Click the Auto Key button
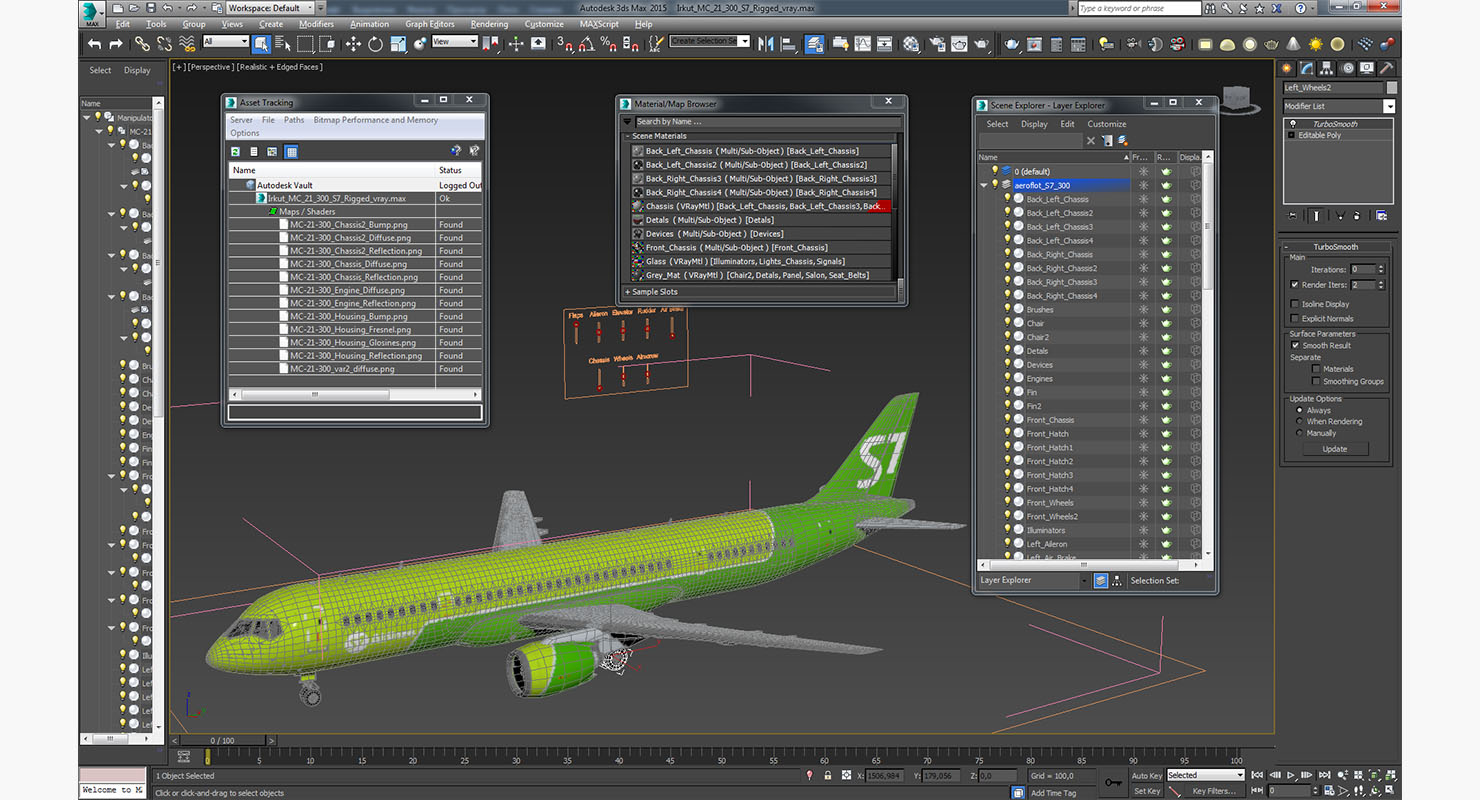 (1147, 775)
